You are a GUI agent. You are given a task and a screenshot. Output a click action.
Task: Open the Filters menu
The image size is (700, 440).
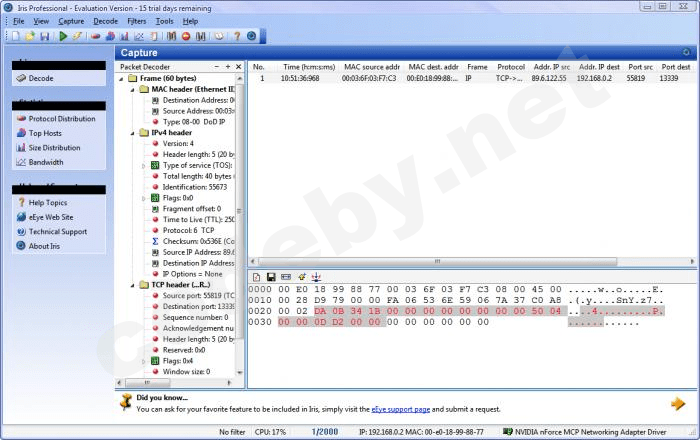click(x=136, y=20)
